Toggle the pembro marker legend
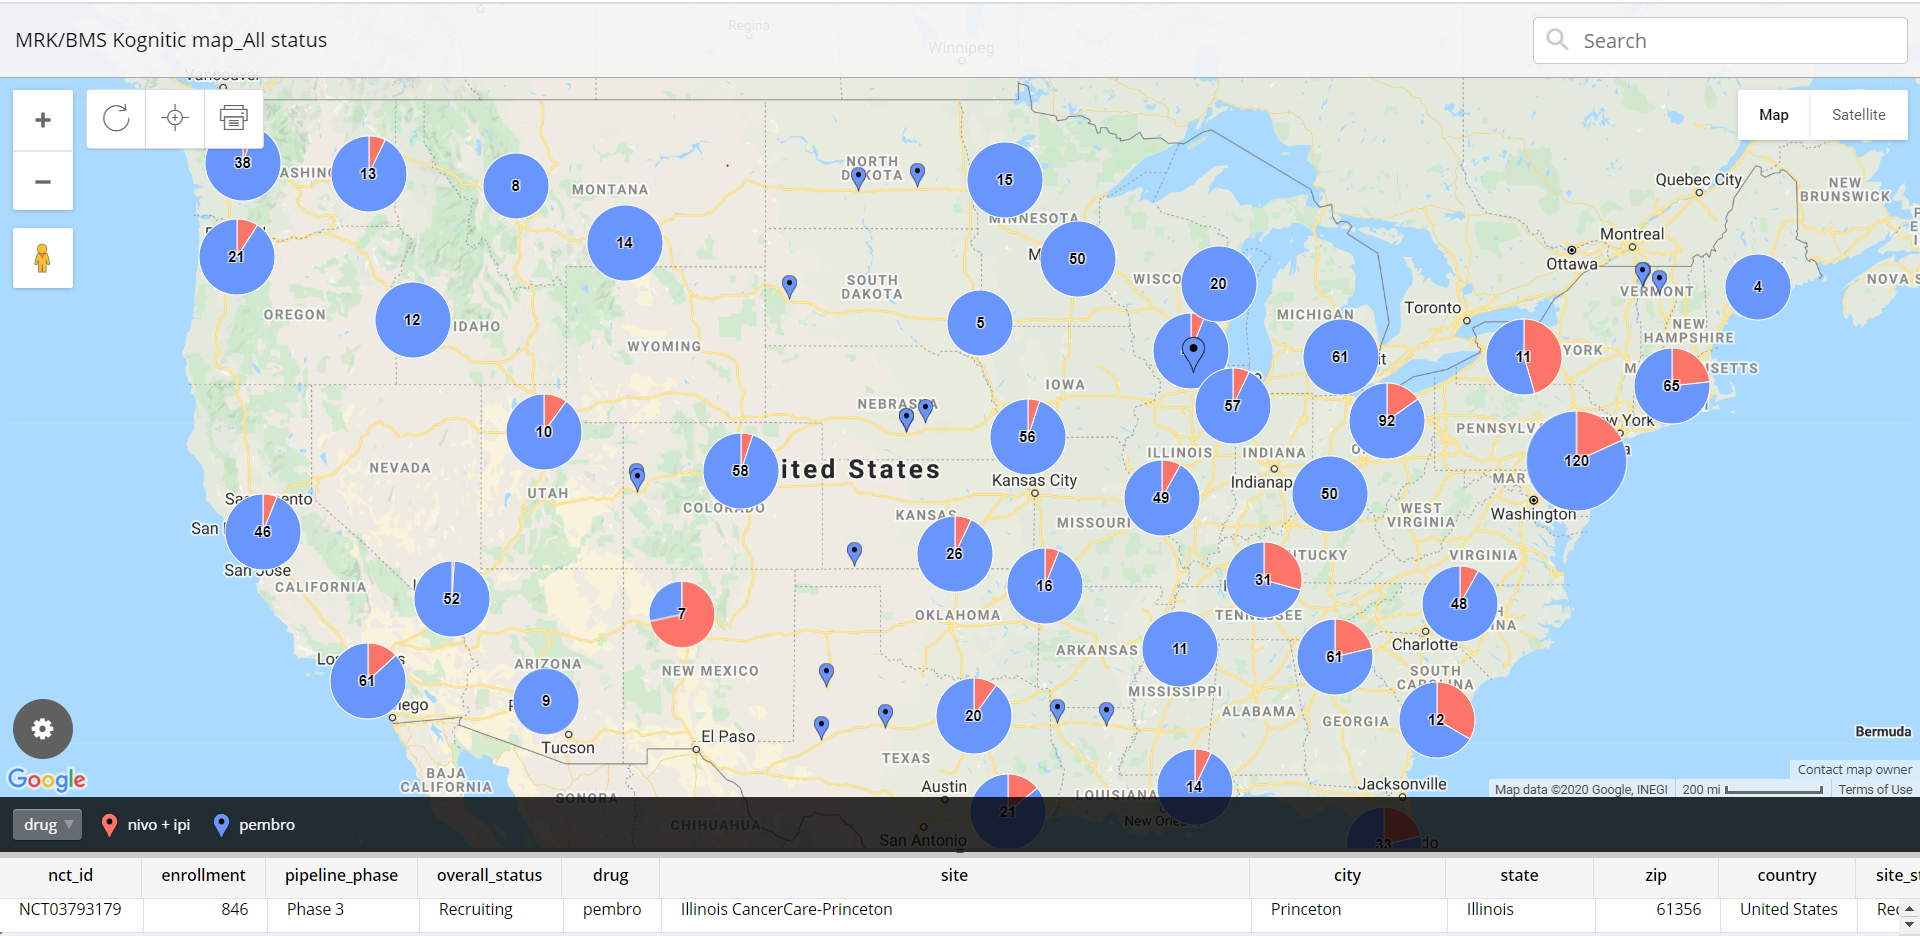This screenshot has width=1920, height=936. point(253,824)
